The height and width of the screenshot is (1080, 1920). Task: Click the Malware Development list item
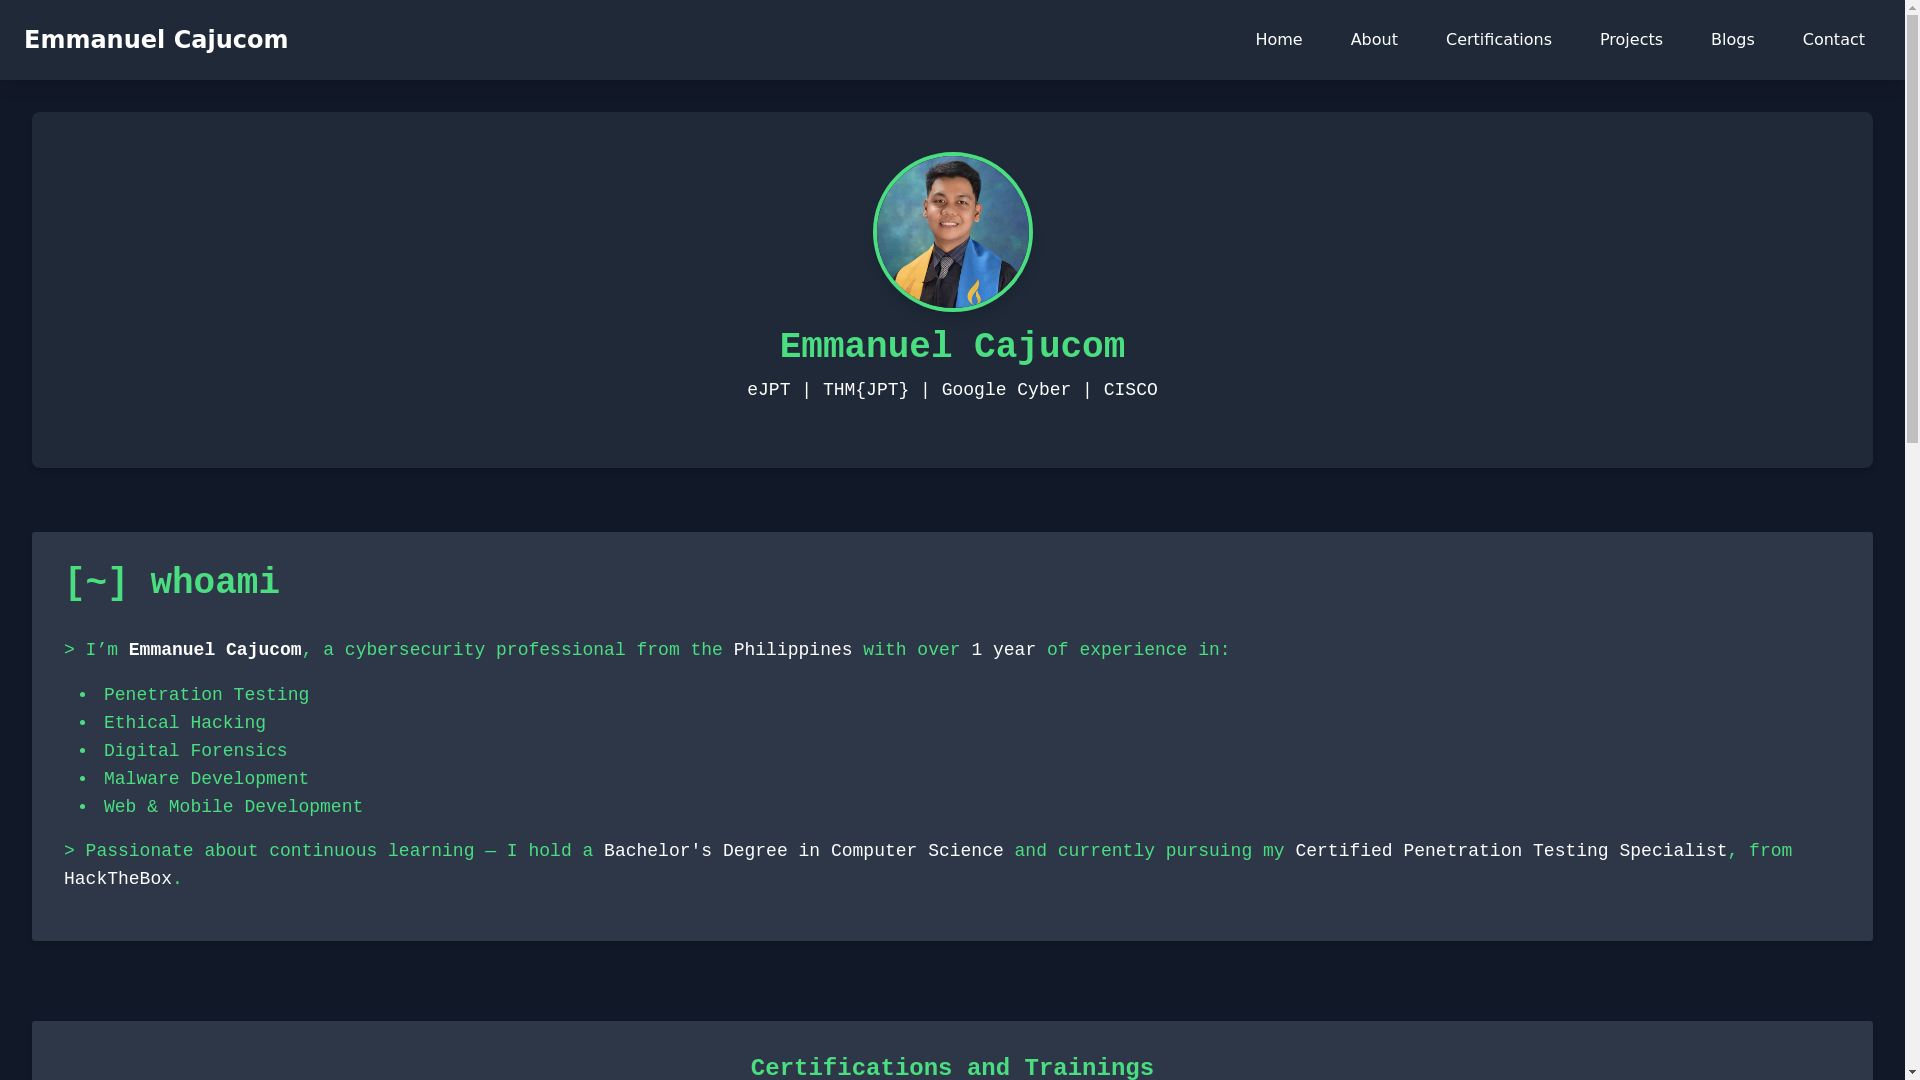point(206,779)
